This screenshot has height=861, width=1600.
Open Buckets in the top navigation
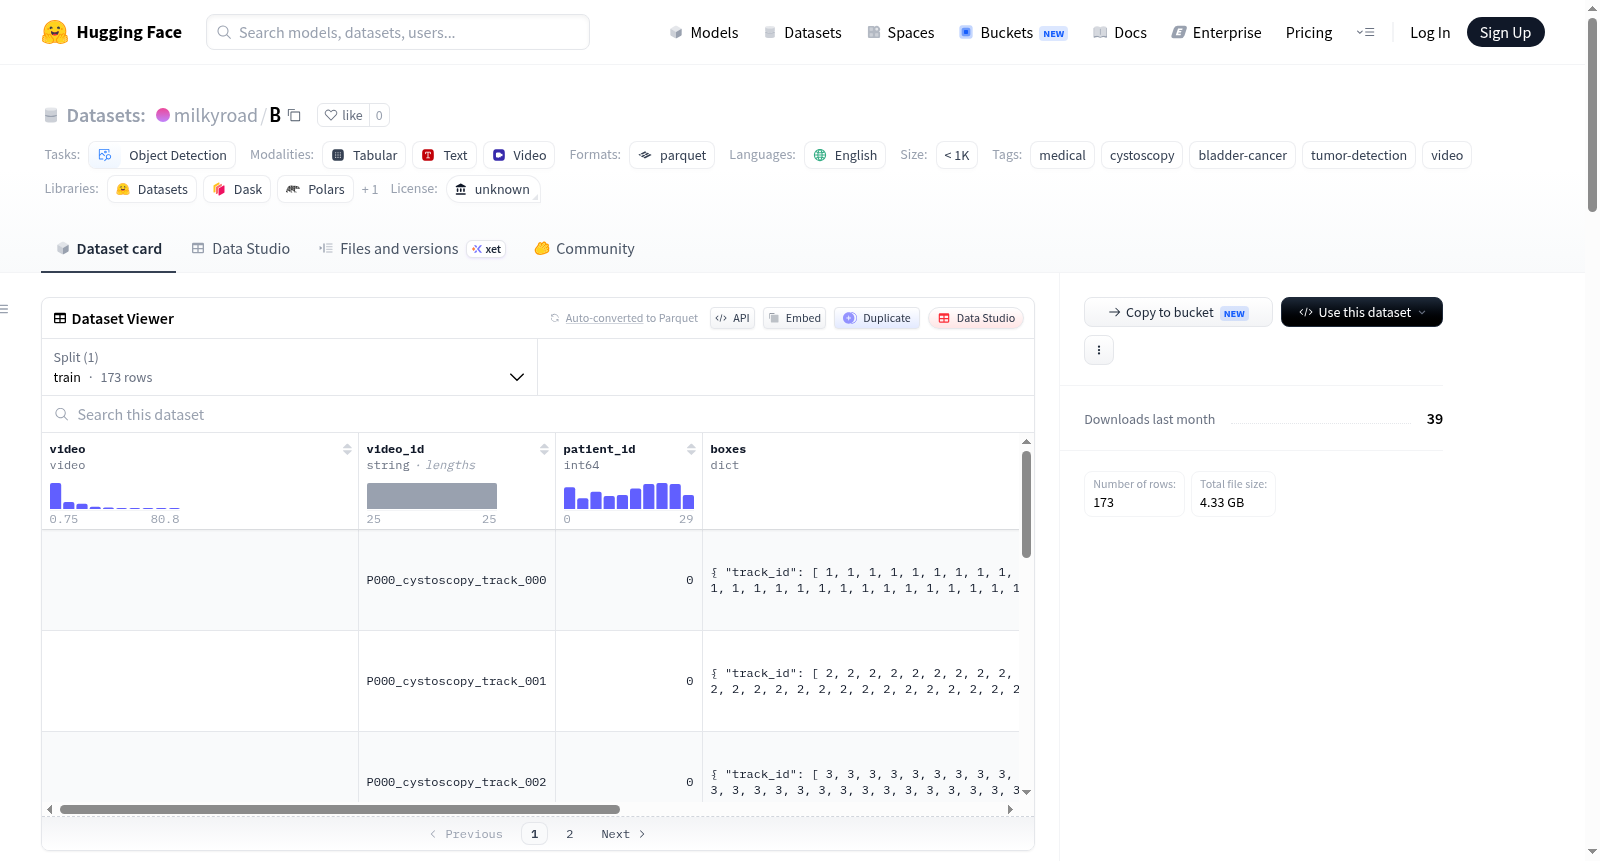[1014, 32]
